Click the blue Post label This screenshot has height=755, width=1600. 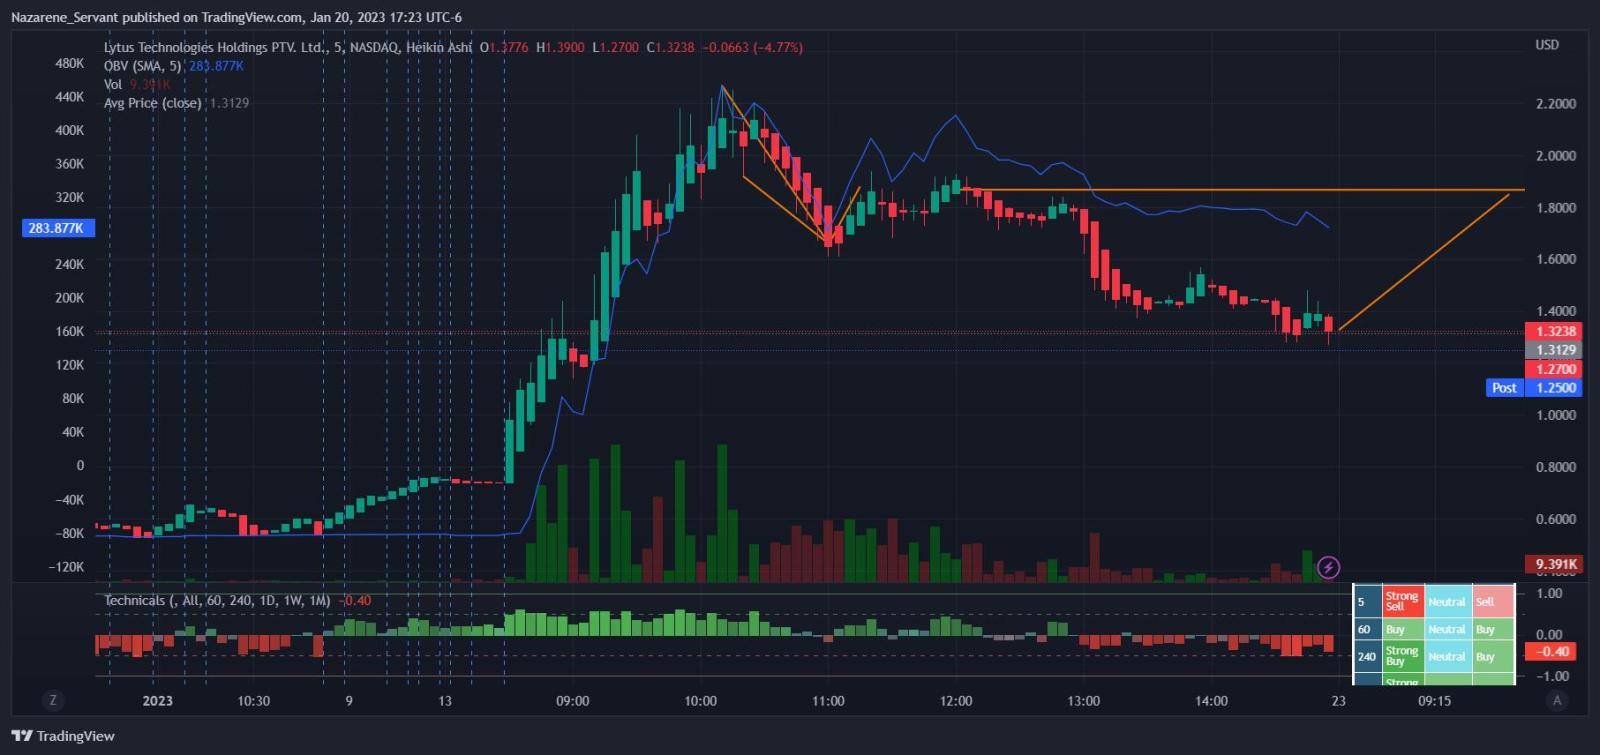point(1504,388)
